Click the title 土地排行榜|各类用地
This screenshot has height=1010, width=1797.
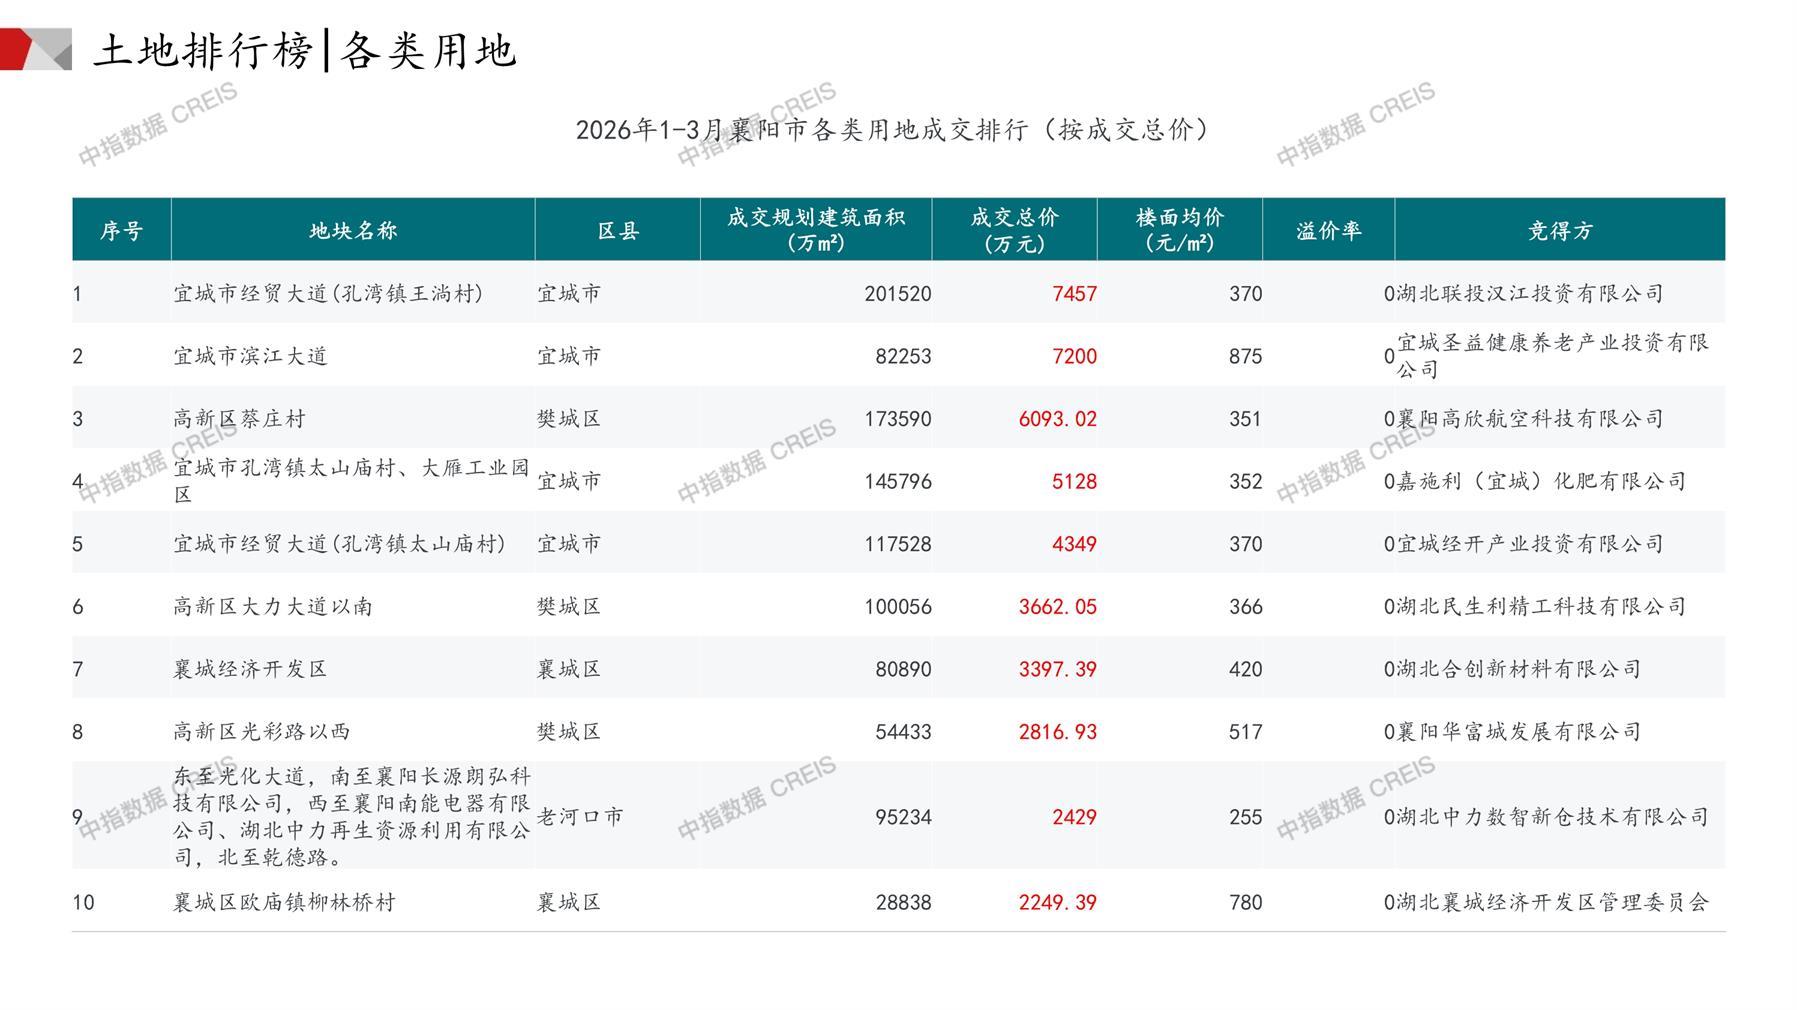(305, 51)
